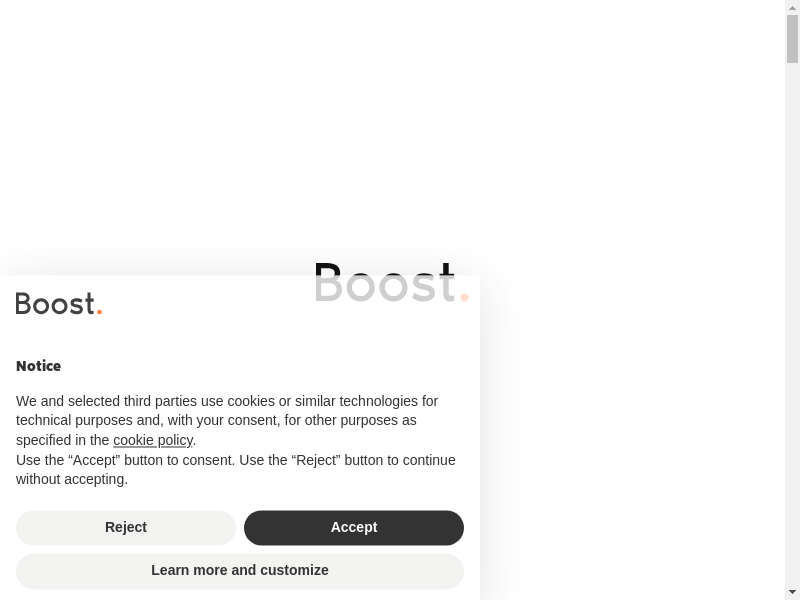The width and height of the screenshot is (800, 600).
Task: Click the quoted word “Reject” in the notice text
Action: 316,460
